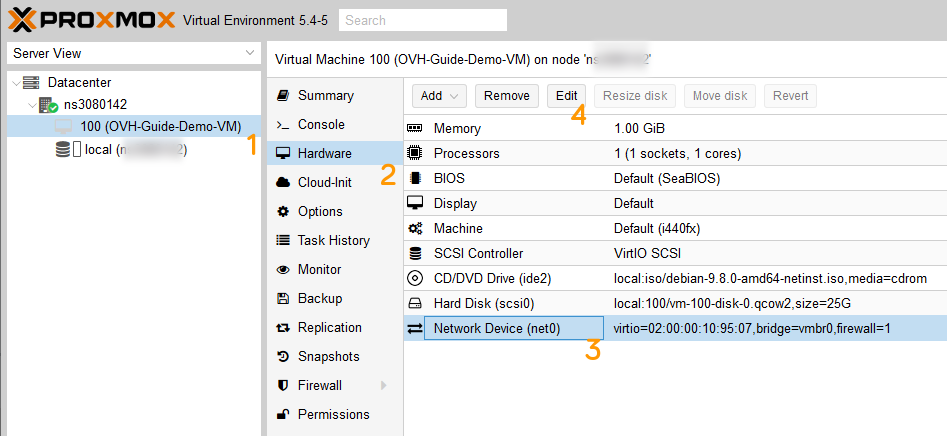Click the Hard Disk drive icon
The width and height of the screenshot is (947, 436).
[x=415, y=303]
